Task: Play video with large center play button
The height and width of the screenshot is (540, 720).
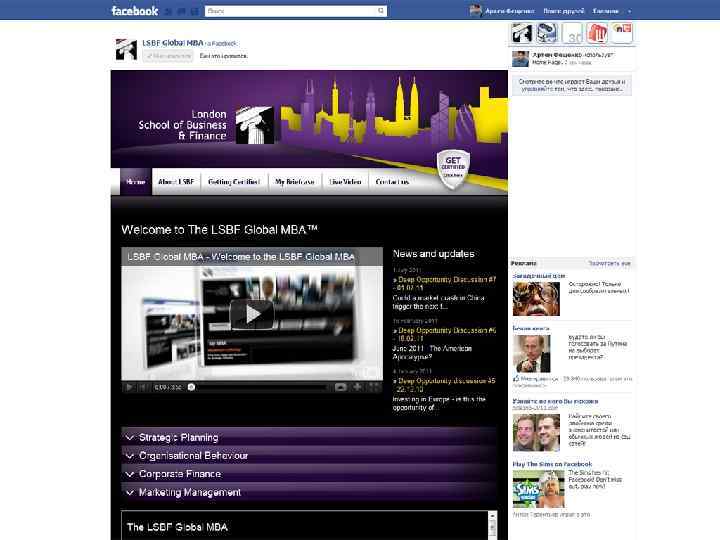Action: coord(252,315)
